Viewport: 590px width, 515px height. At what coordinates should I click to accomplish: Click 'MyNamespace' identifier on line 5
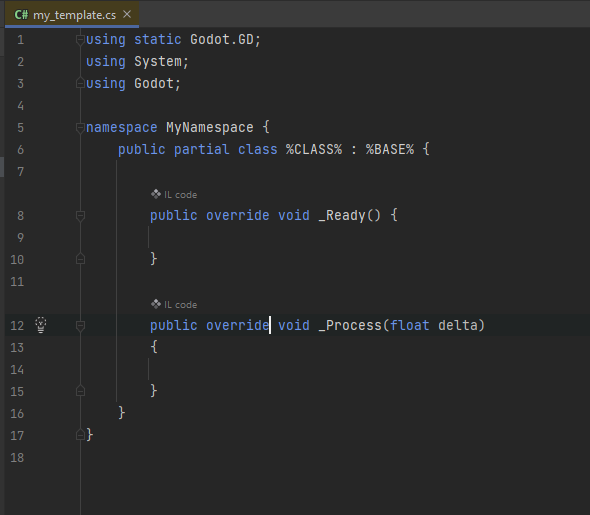pos(210,127)
